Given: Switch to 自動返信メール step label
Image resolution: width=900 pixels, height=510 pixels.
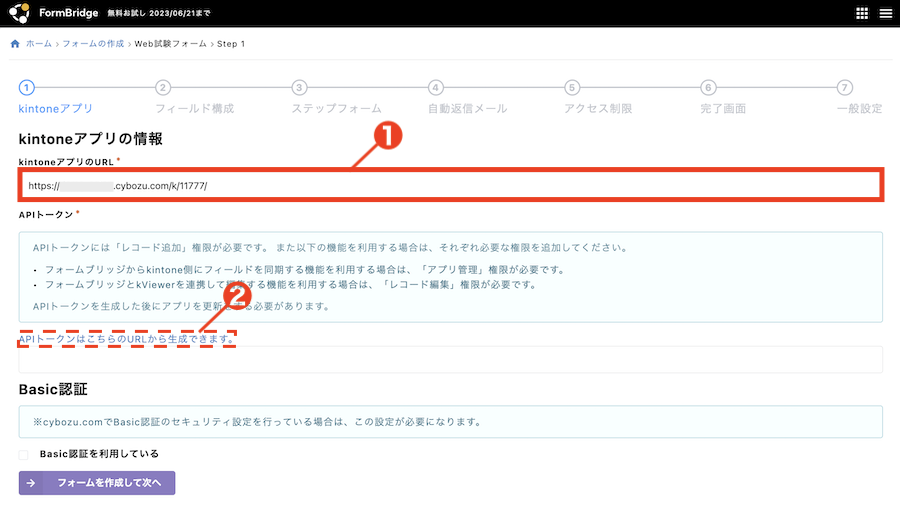Looking at the screenshot, I should click(467, 108).
